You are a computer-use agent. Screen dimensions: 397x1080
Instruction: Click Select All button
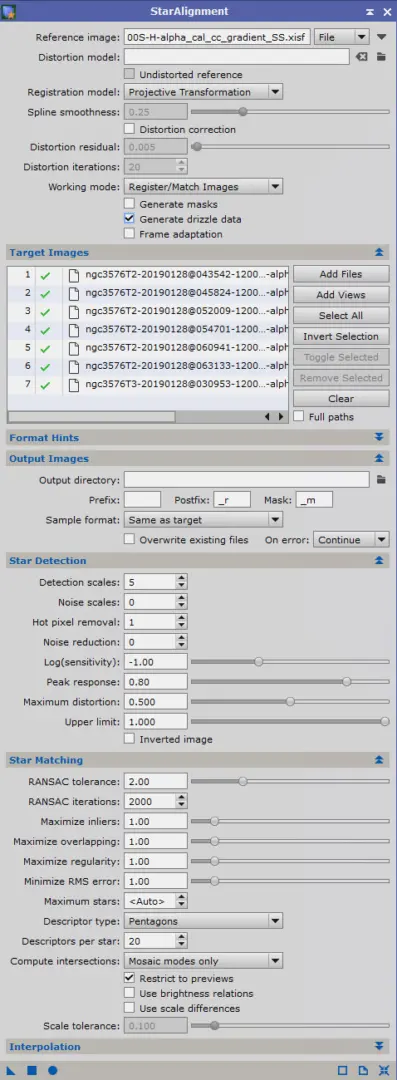tap(341, 315)
